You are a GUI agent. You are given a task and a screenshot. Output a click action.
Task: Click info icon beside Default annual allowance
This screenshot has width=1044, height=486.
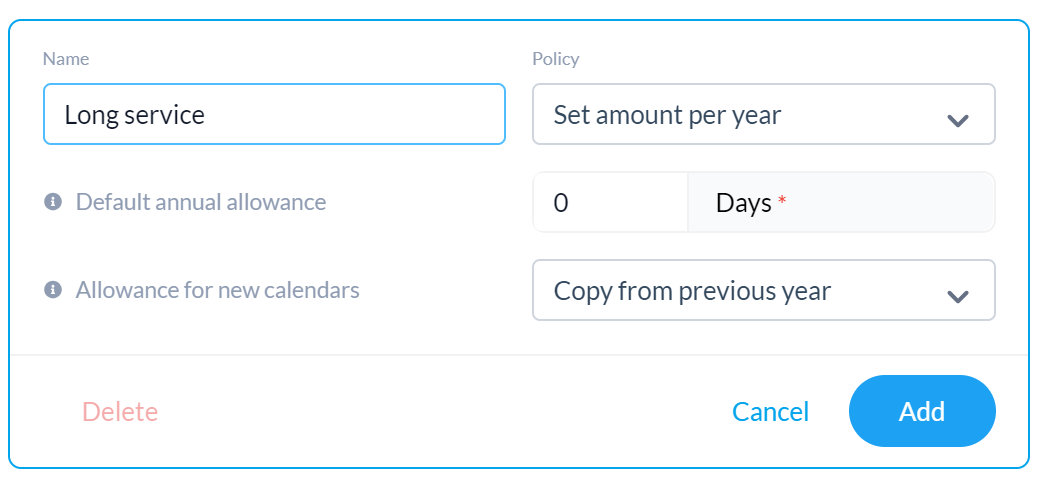53,202
